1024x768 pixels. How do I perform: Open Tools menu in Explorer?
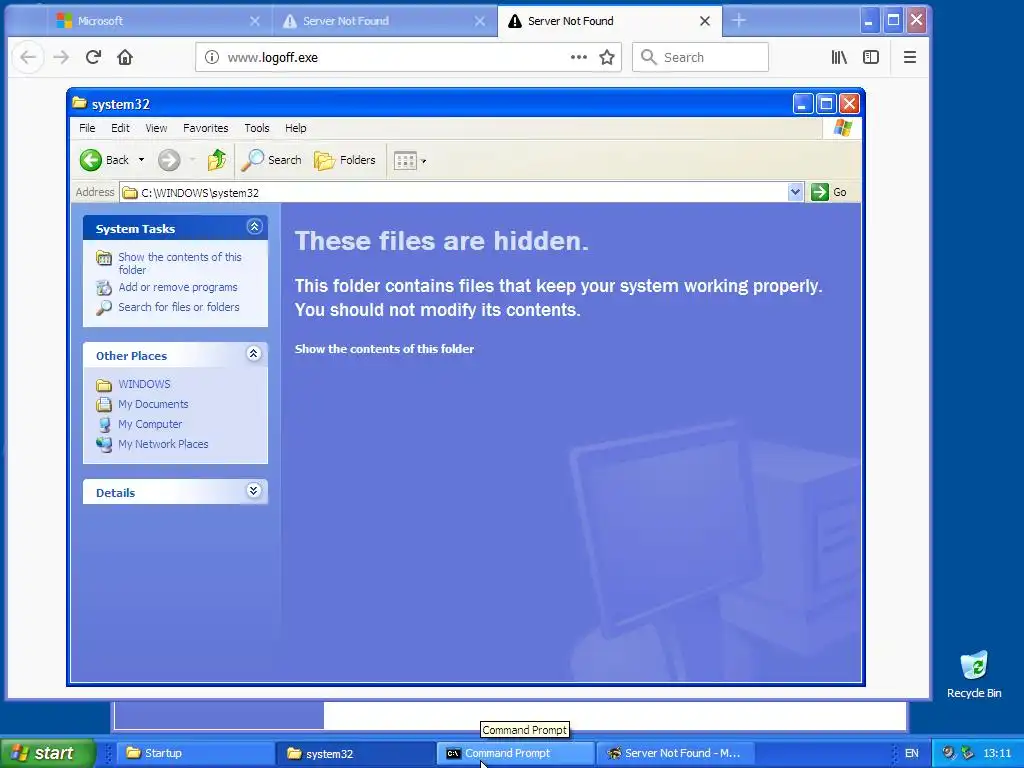pyautogui.click(x=257, y=128)
